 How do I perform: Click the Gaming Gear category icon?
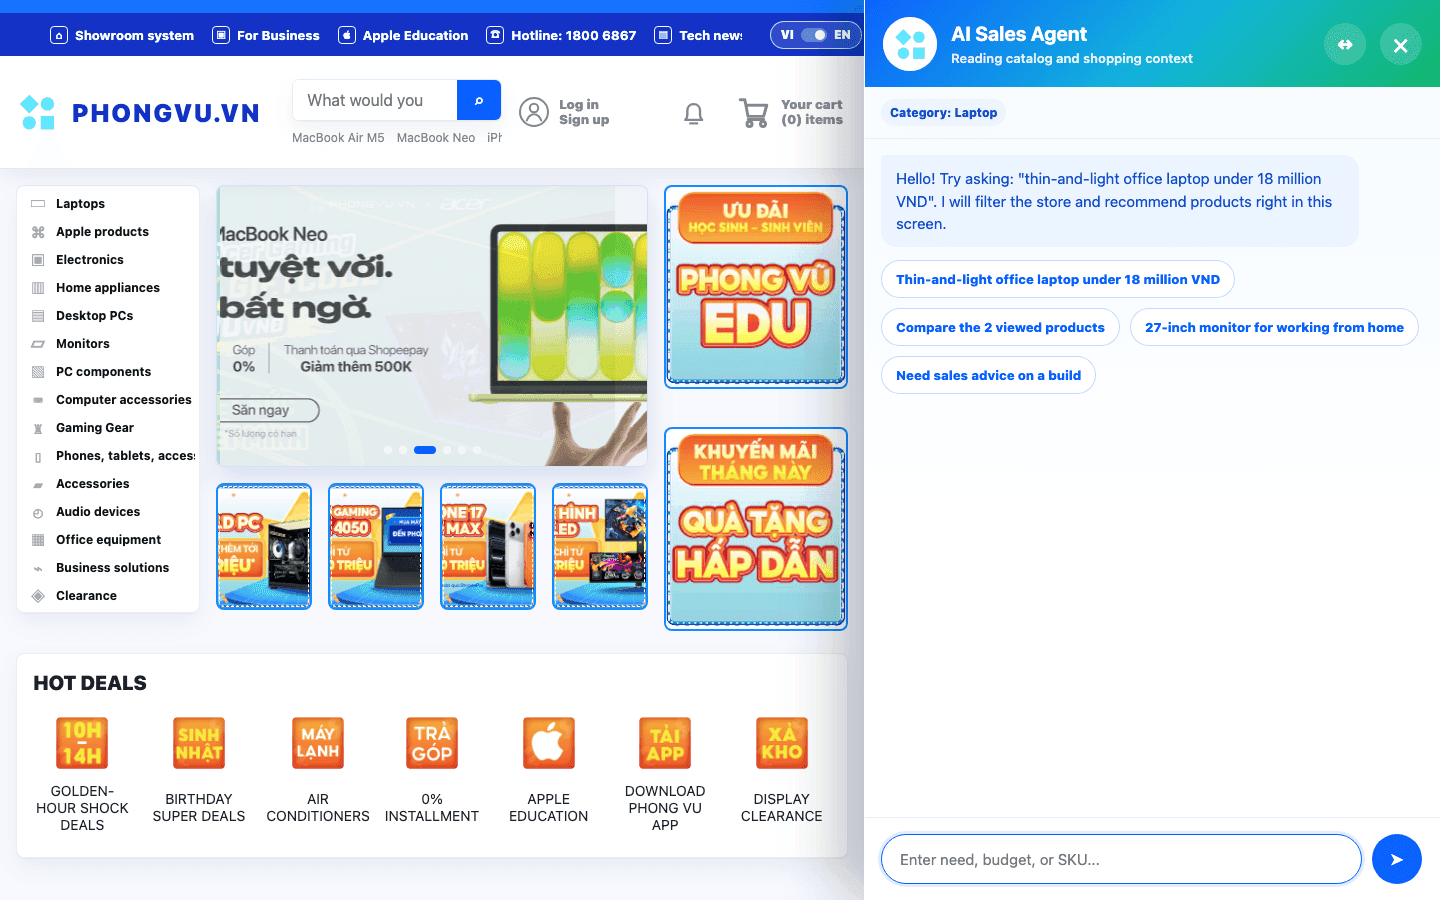coord(38,428)
